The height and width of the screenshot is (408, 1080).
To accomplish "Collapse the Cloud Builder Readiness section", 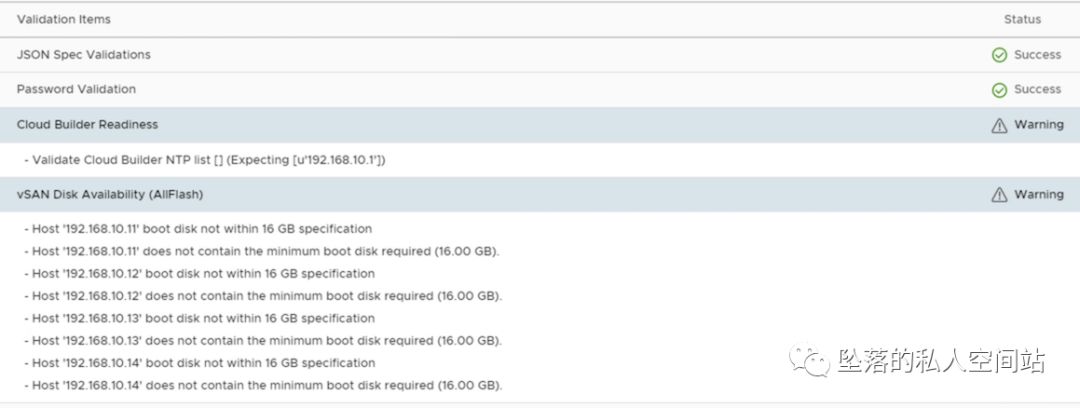I will pyautogui.click(x=87, y=125).
